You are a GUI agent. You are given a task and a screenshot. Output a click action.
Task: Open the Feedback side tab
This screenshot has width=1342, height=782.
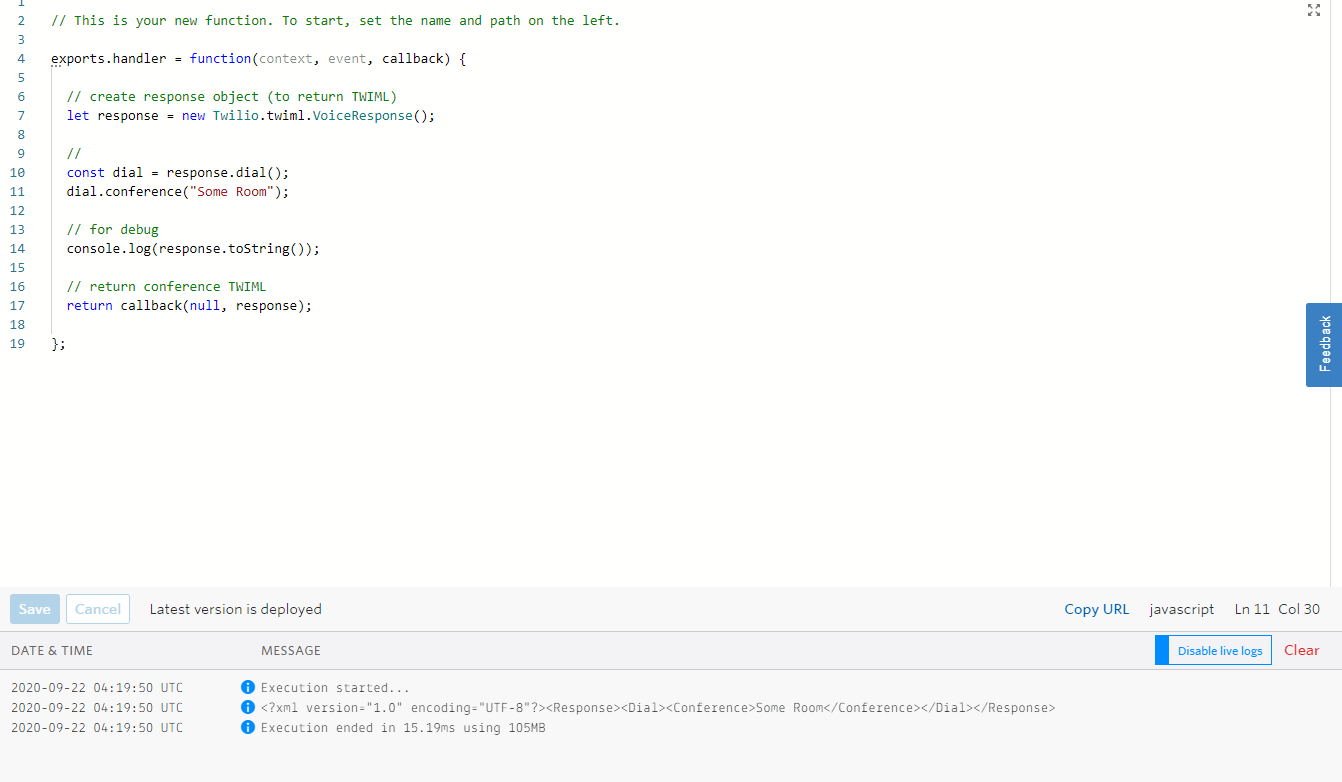tap(1324, 345)
